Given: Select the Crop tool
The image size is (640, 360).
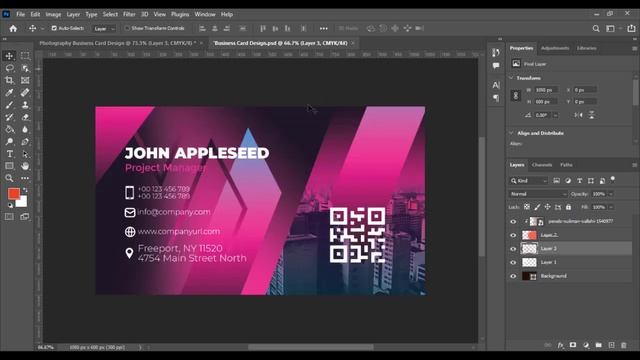Looking at the screenshot, I should tap(9, 80).
